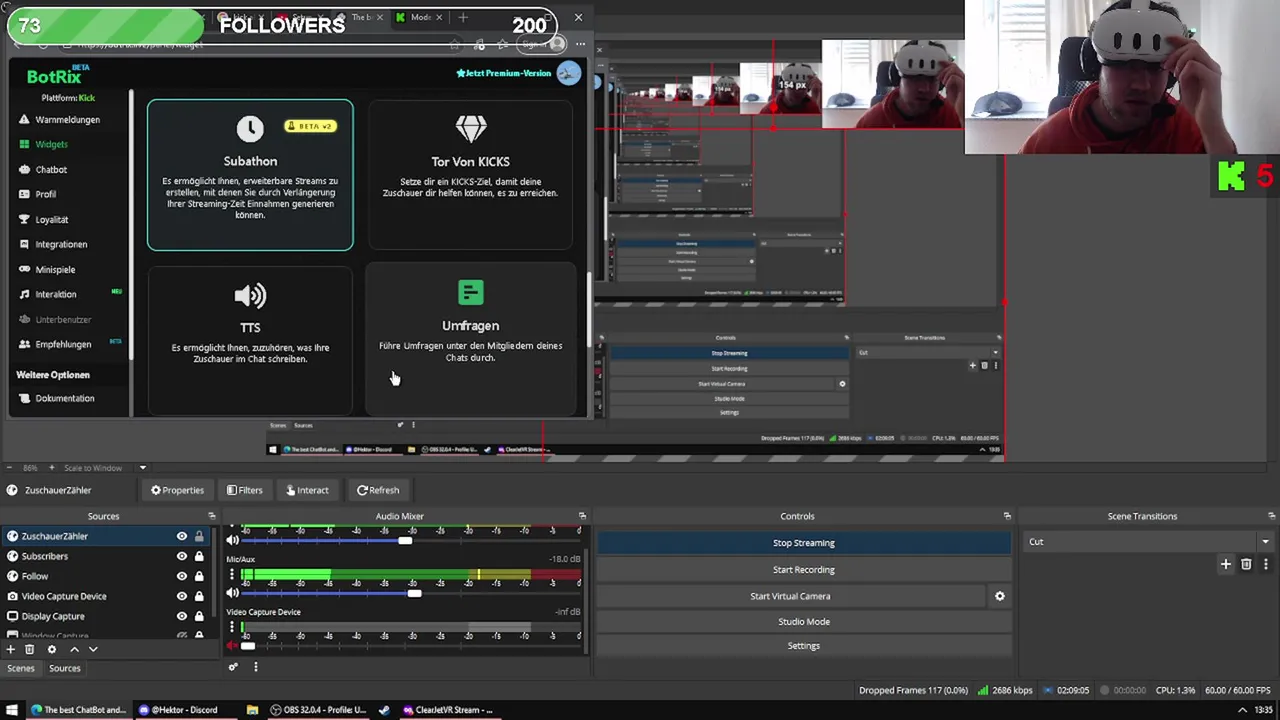Select the Subathon widget clock icon
Image resolution: width=1280 pixels, height=720 pixels.
pos(250,128)
